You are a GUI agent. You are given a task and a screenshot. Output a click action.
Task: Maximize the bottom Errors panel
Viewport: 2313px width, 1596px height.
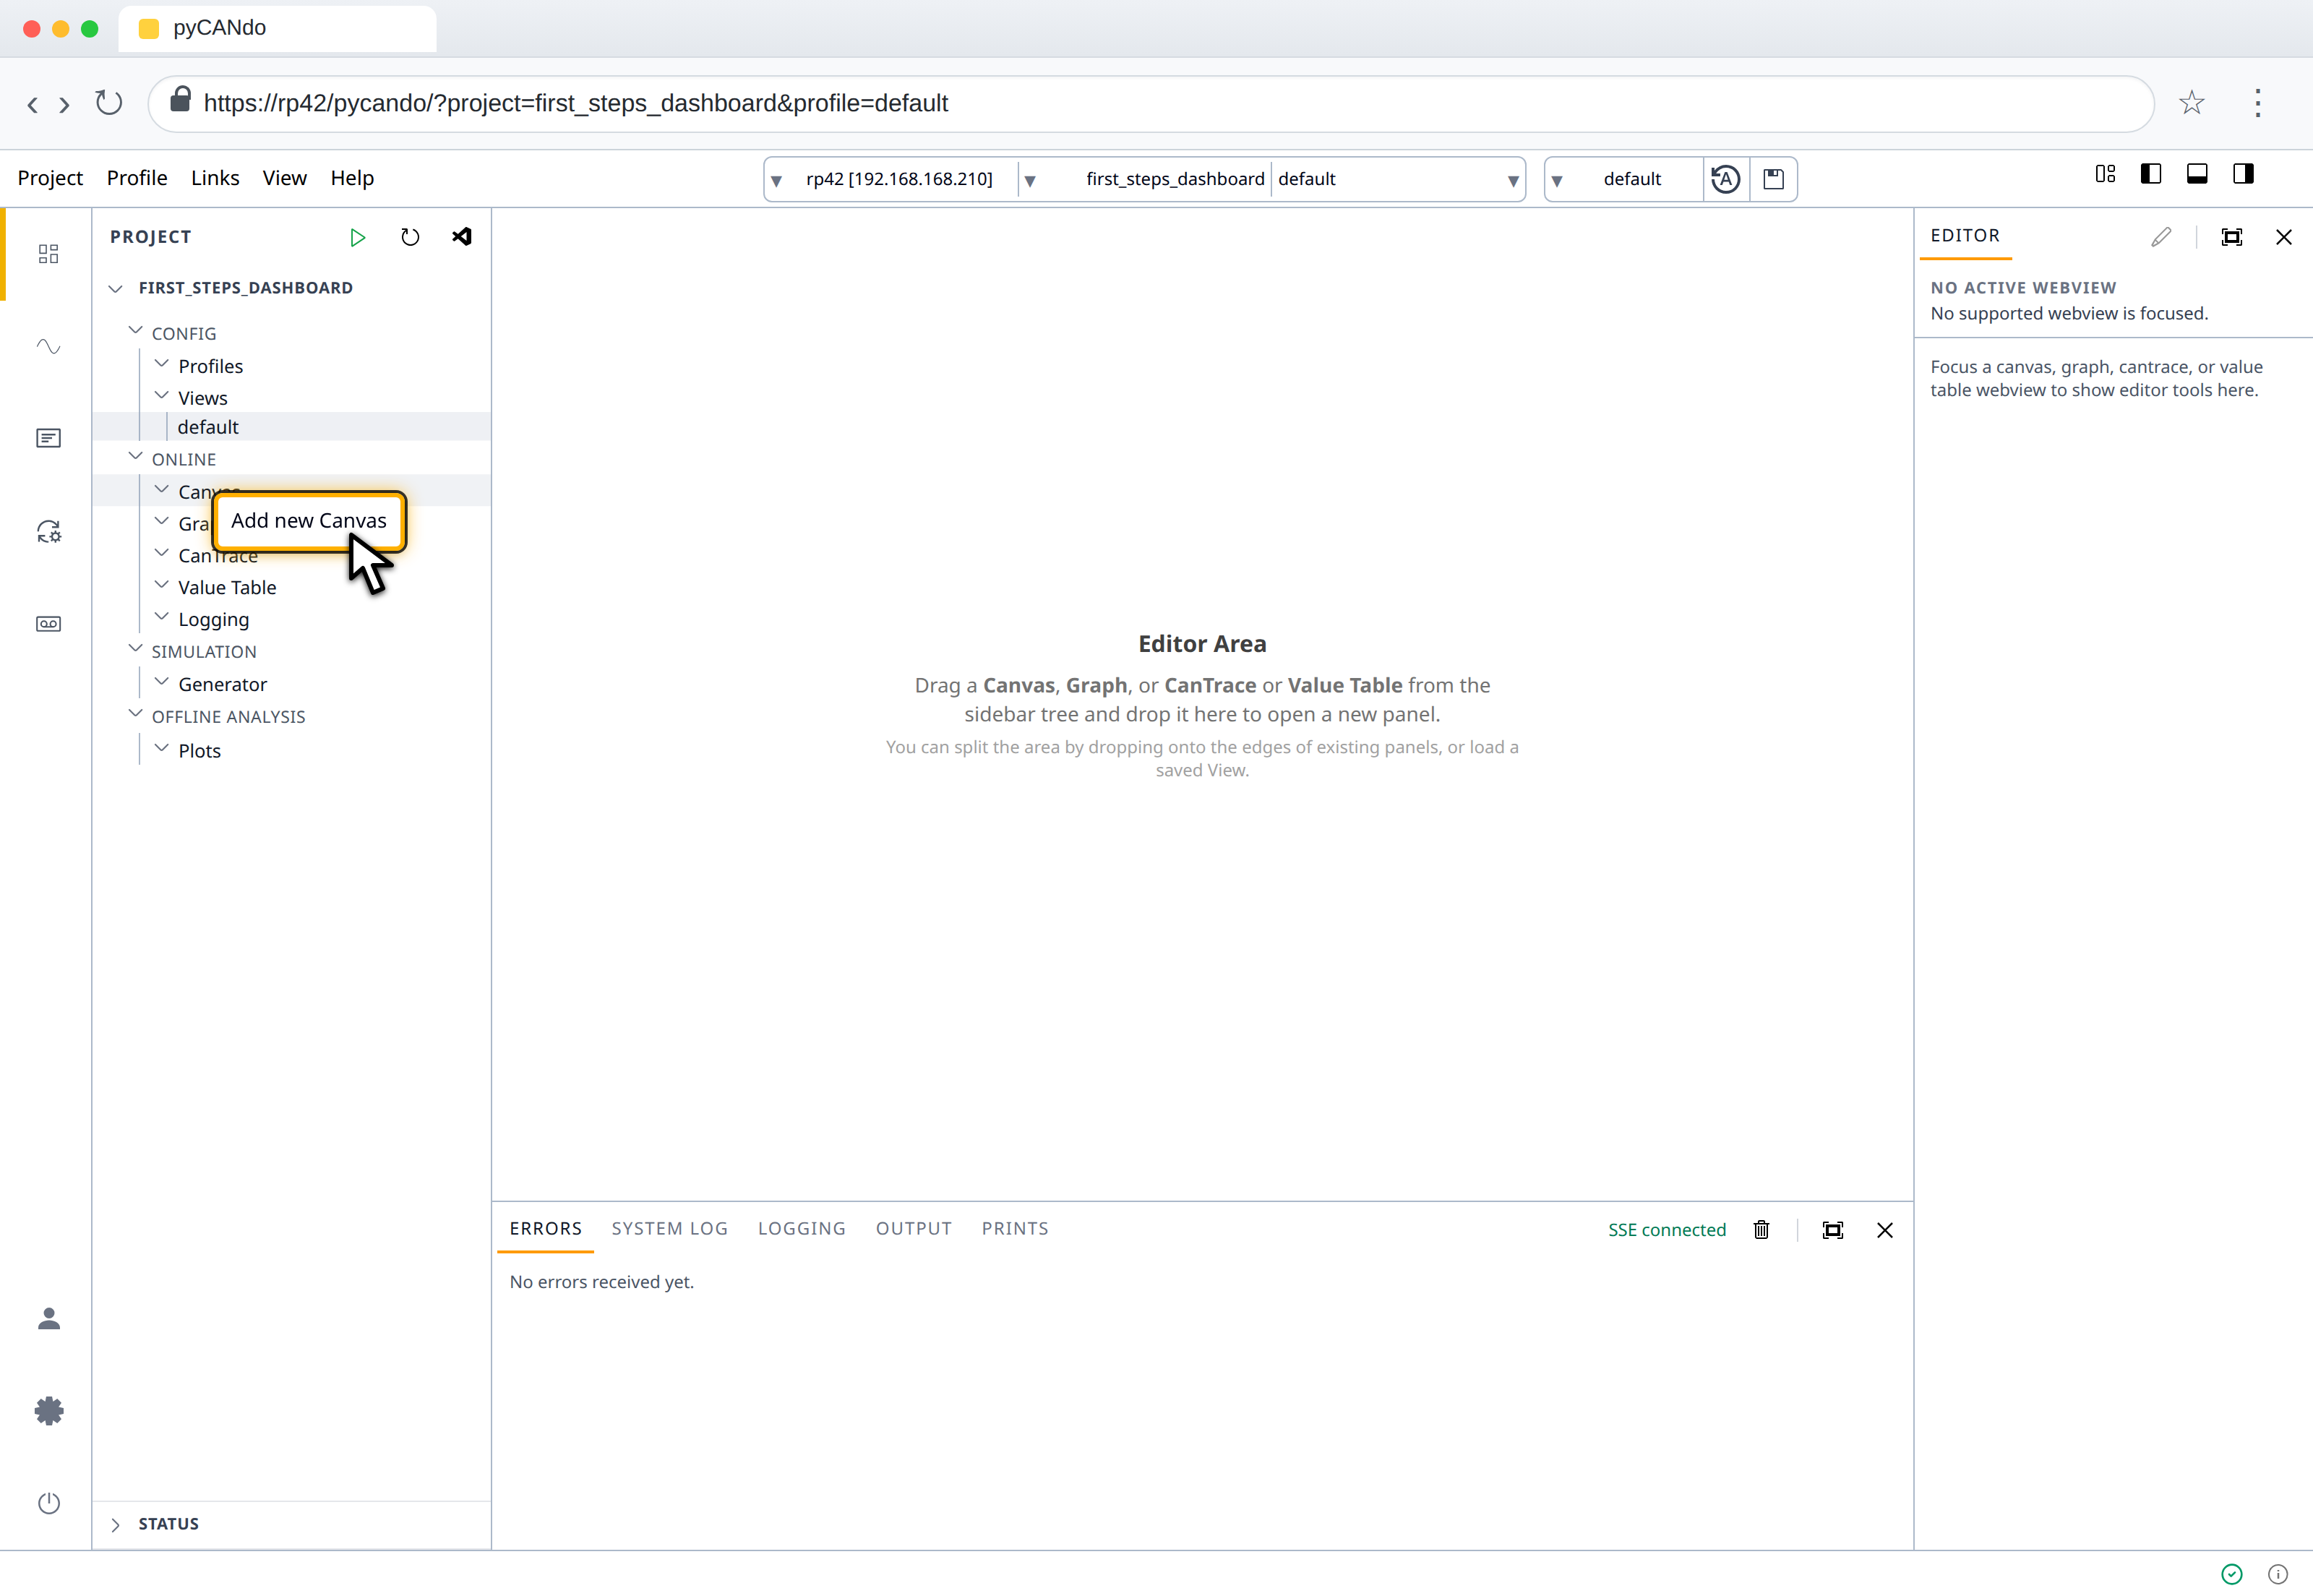tap(1832, 1230)
